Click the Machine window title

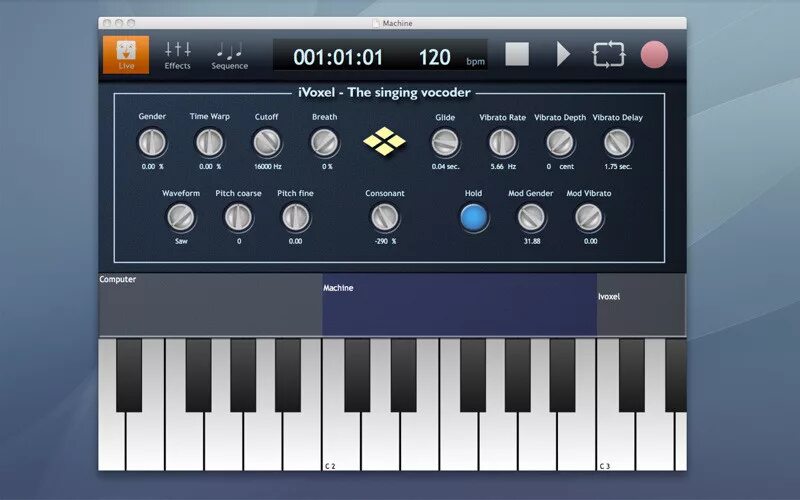pyautogui.click(x=397, y=23)
